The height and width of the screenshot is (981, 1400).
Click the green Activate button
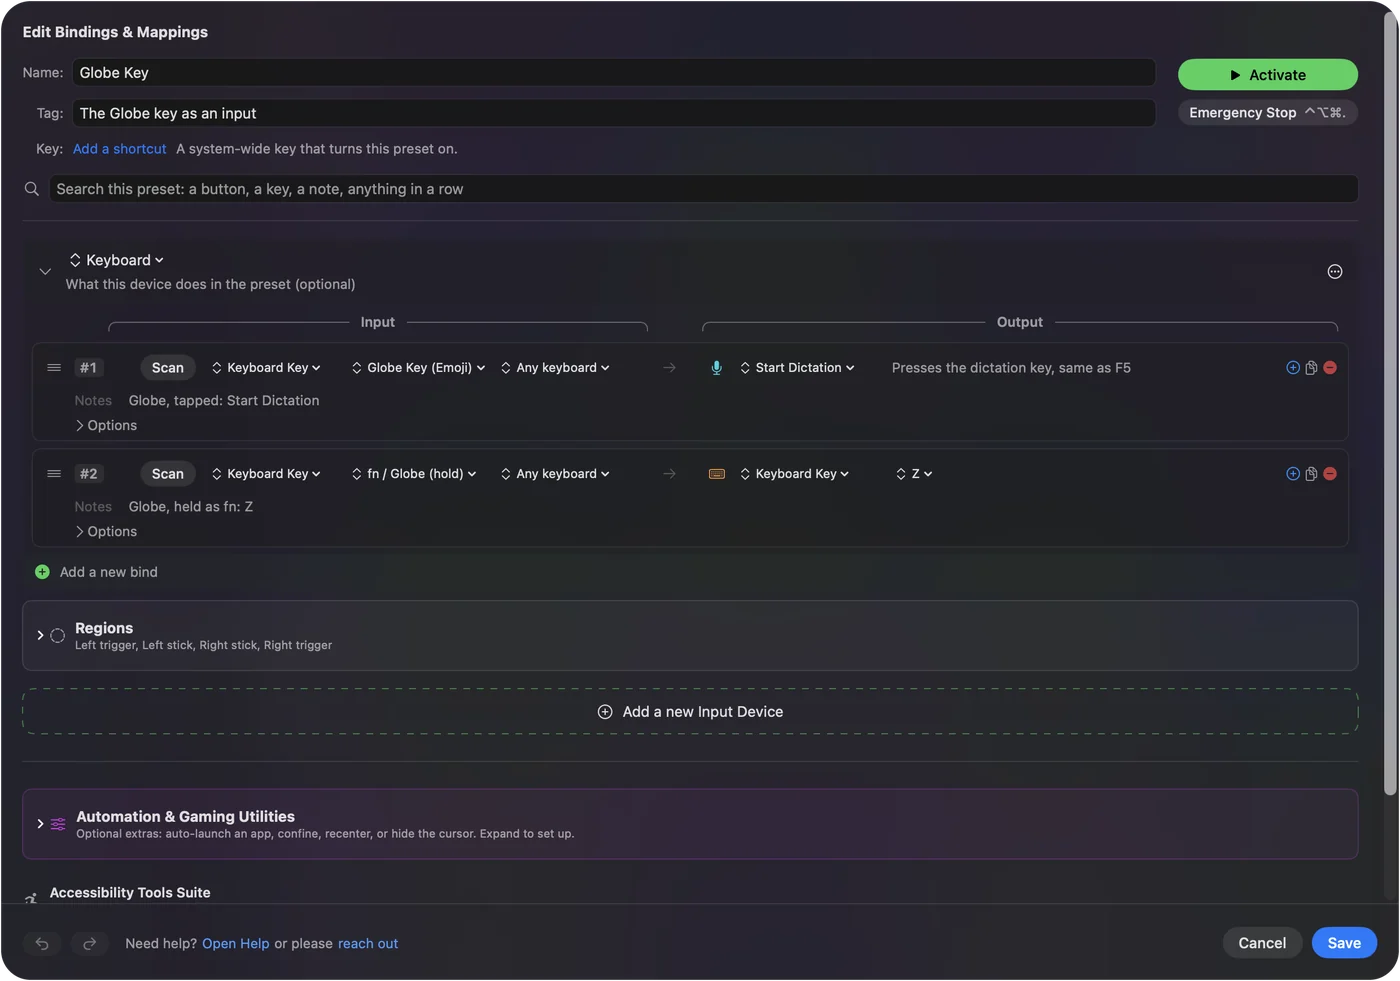[x=1268, y=75]
